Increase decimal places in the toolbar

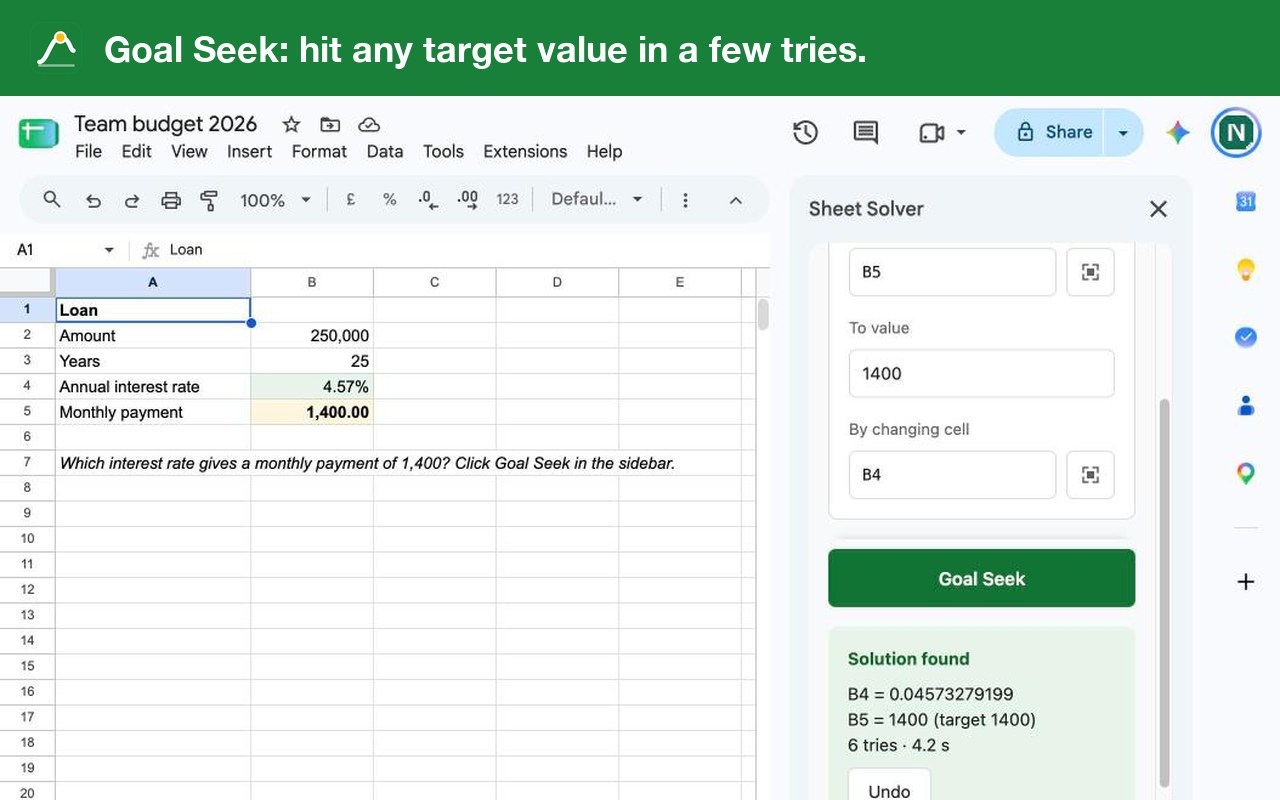tap(467, 199)
